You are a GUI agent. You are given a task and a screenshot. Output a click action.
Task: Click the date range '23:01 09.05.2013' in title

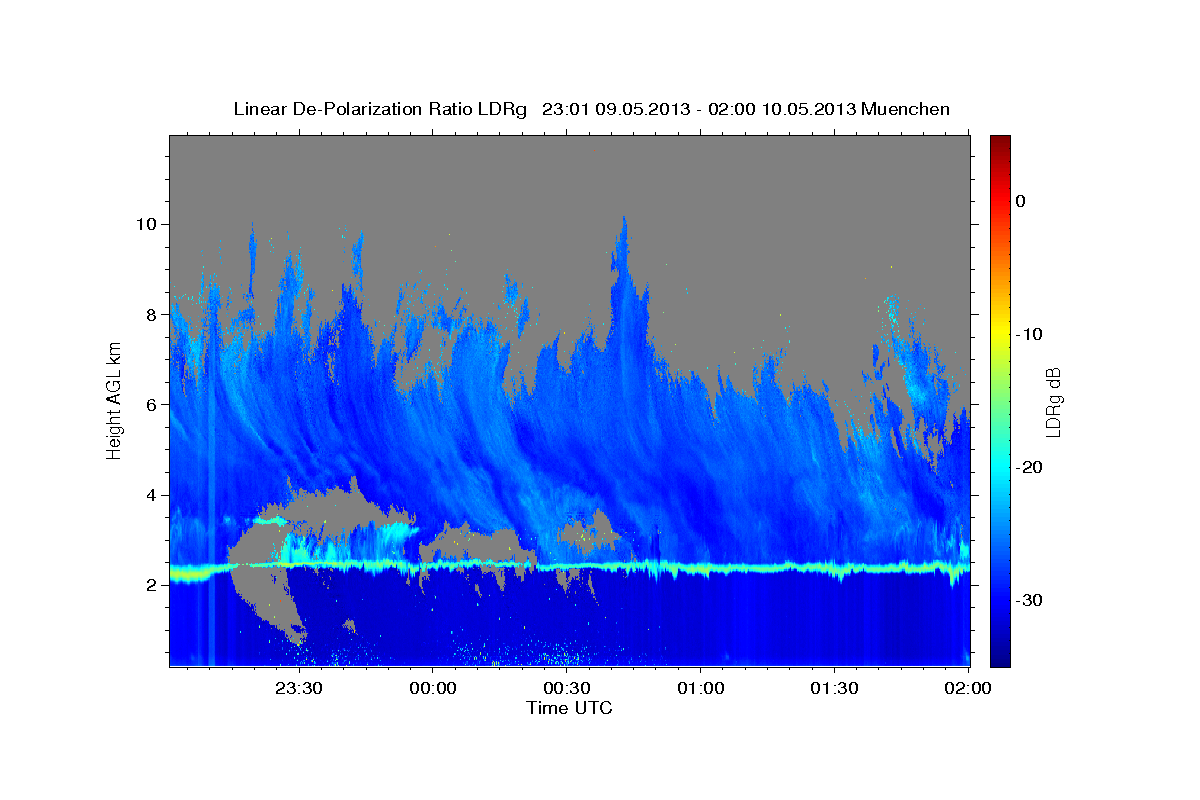616,109
